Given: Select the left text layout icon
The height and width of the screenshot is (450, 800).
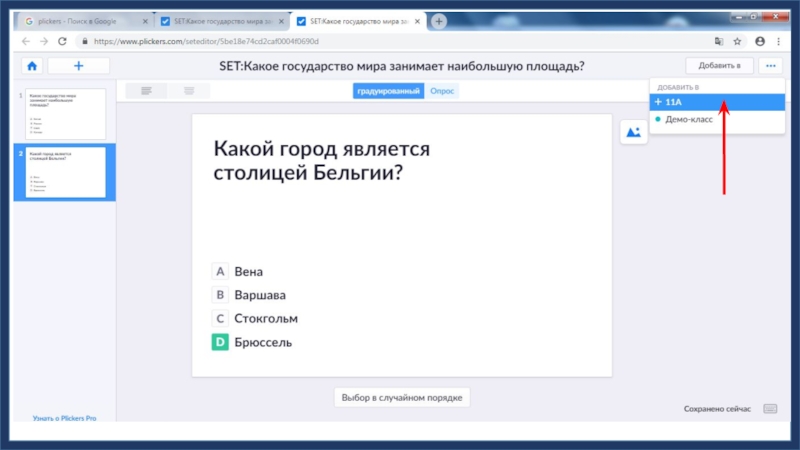Looking at the screenshot, I should [146, 91].
